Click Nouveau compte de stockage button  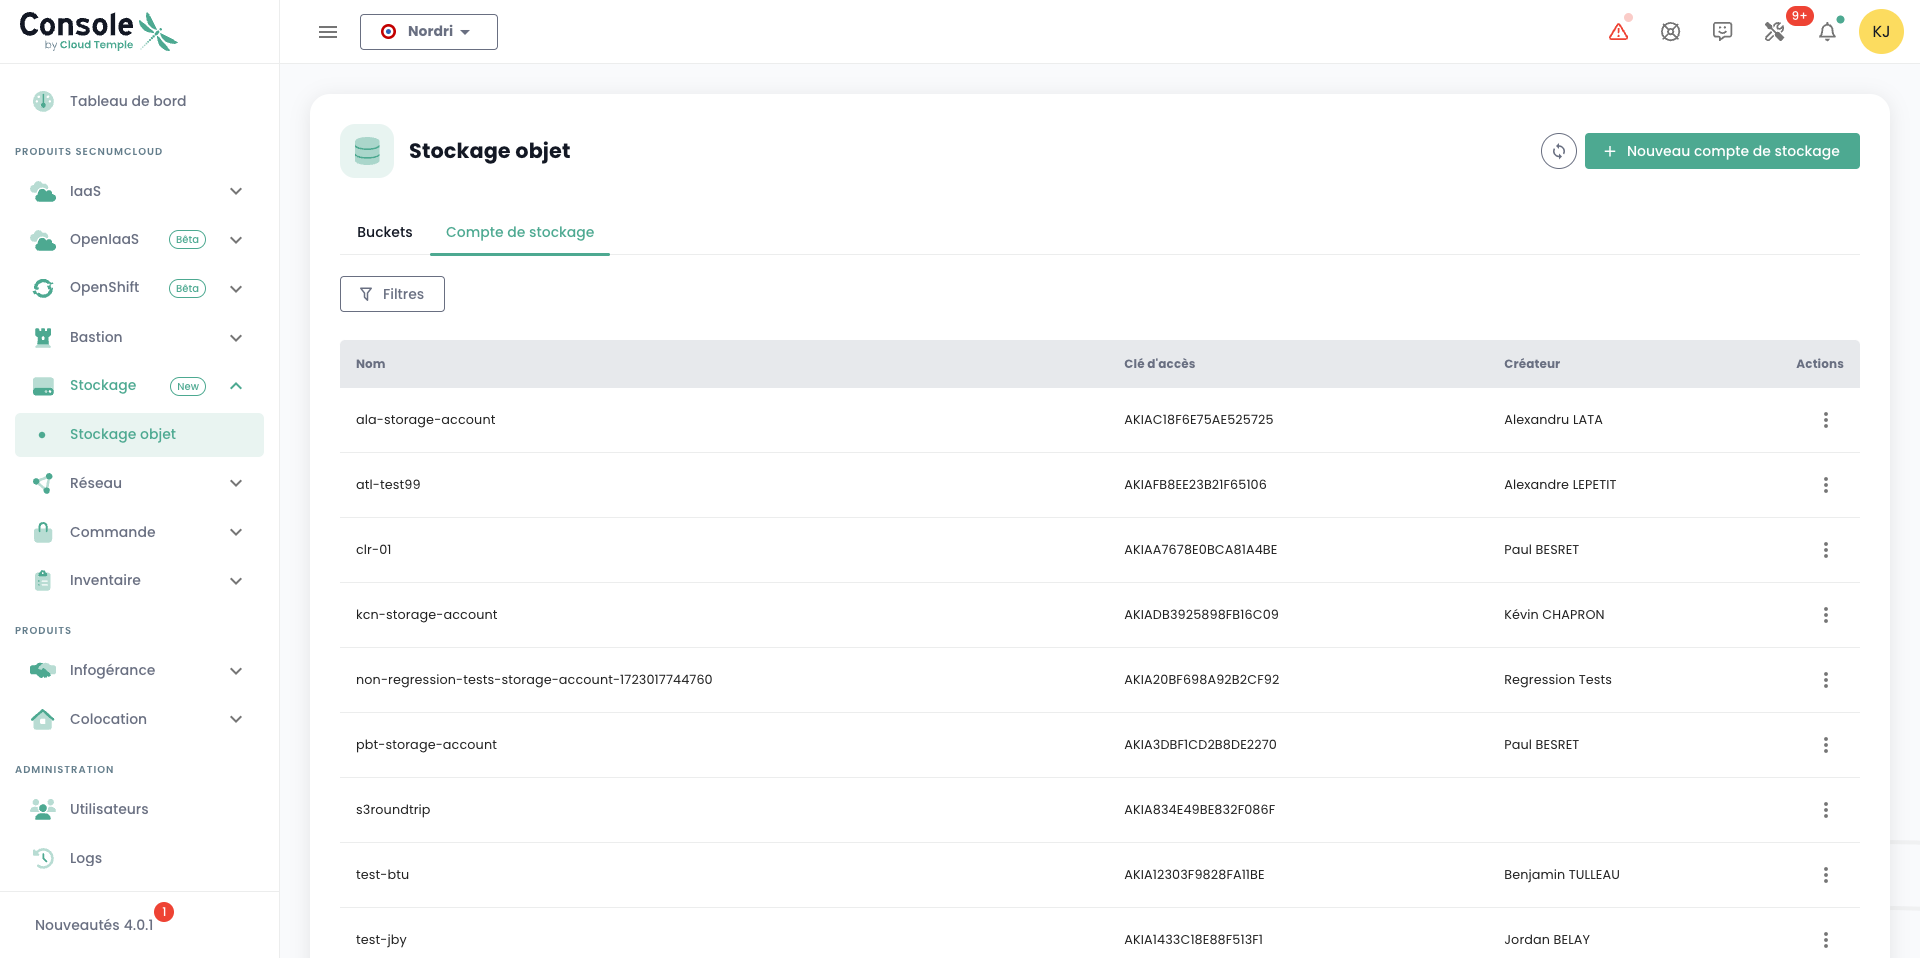(x=1721, y=151)
